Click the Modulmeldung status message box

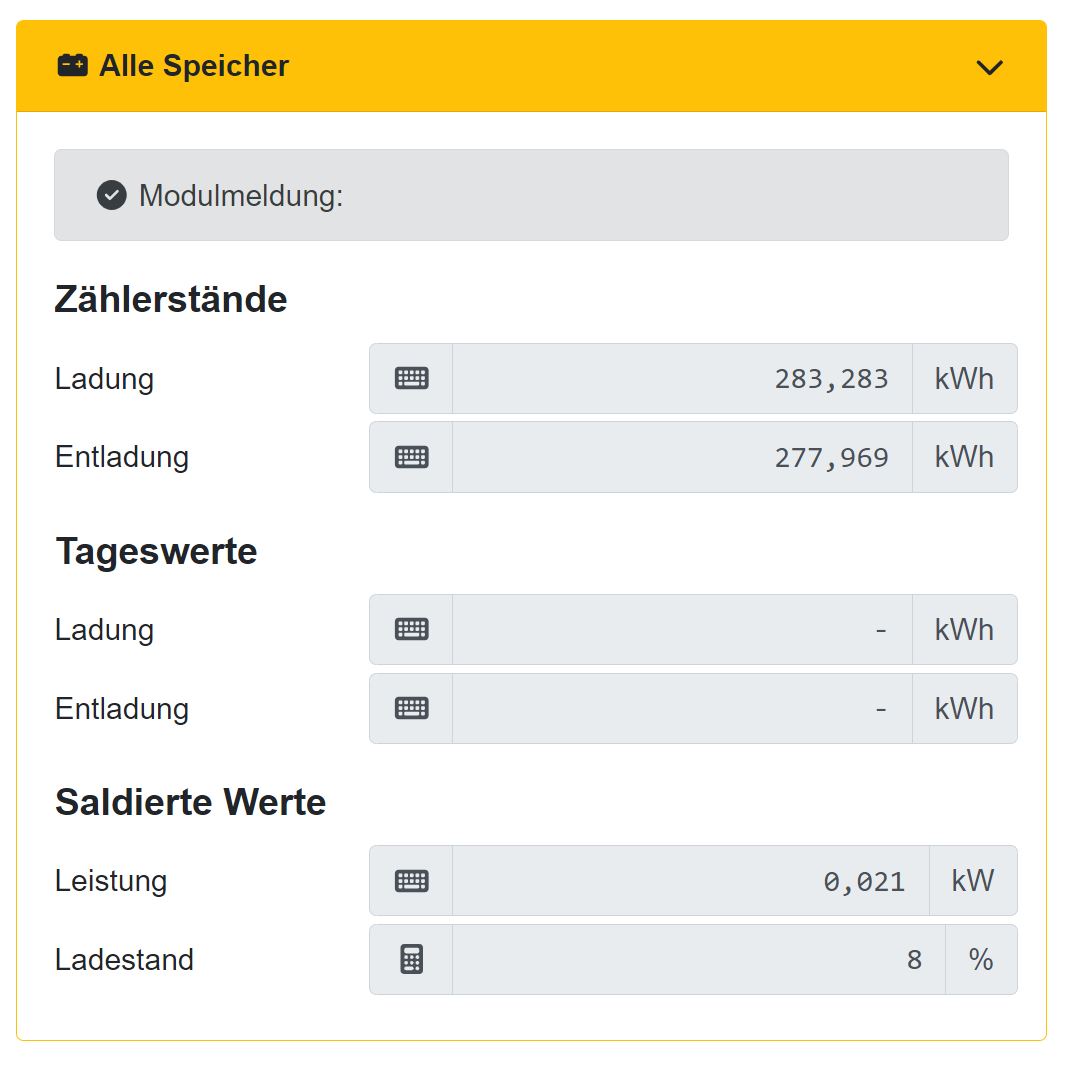[x=531, y=195]
